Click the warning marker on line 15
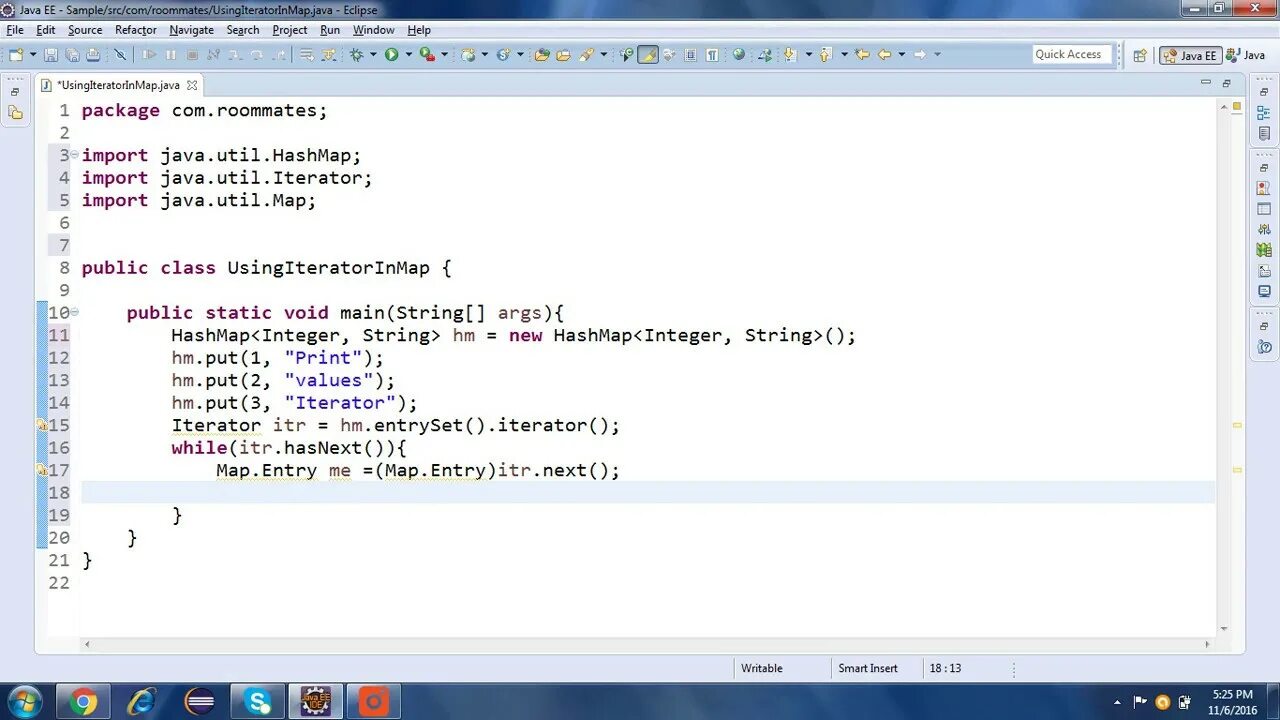1280x720 pixels. pos(42,426)
